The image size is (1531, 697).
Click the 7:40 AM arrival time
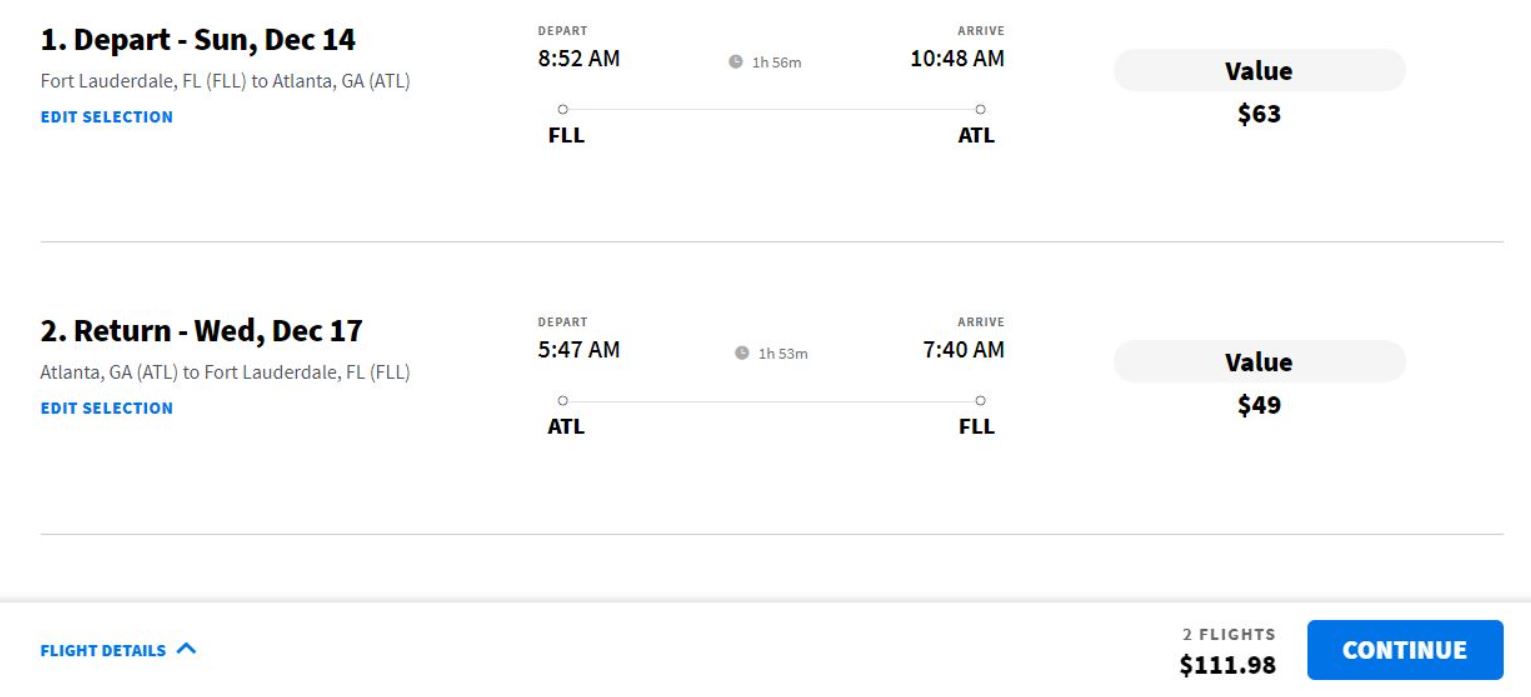963,350
